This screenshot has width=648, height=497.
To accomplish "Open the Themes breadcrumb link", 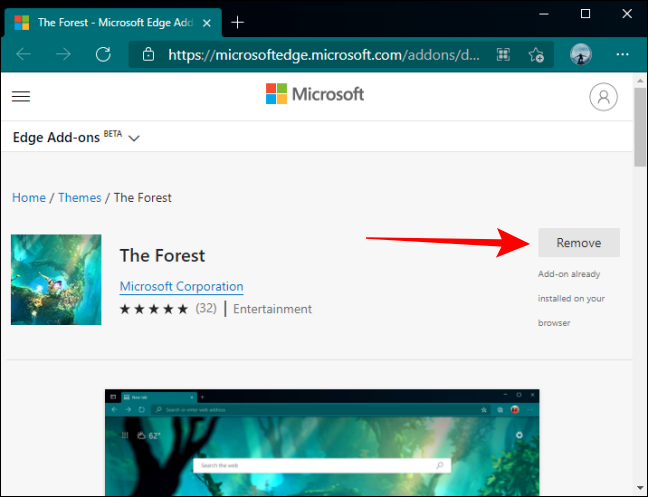I will point(80,198).
